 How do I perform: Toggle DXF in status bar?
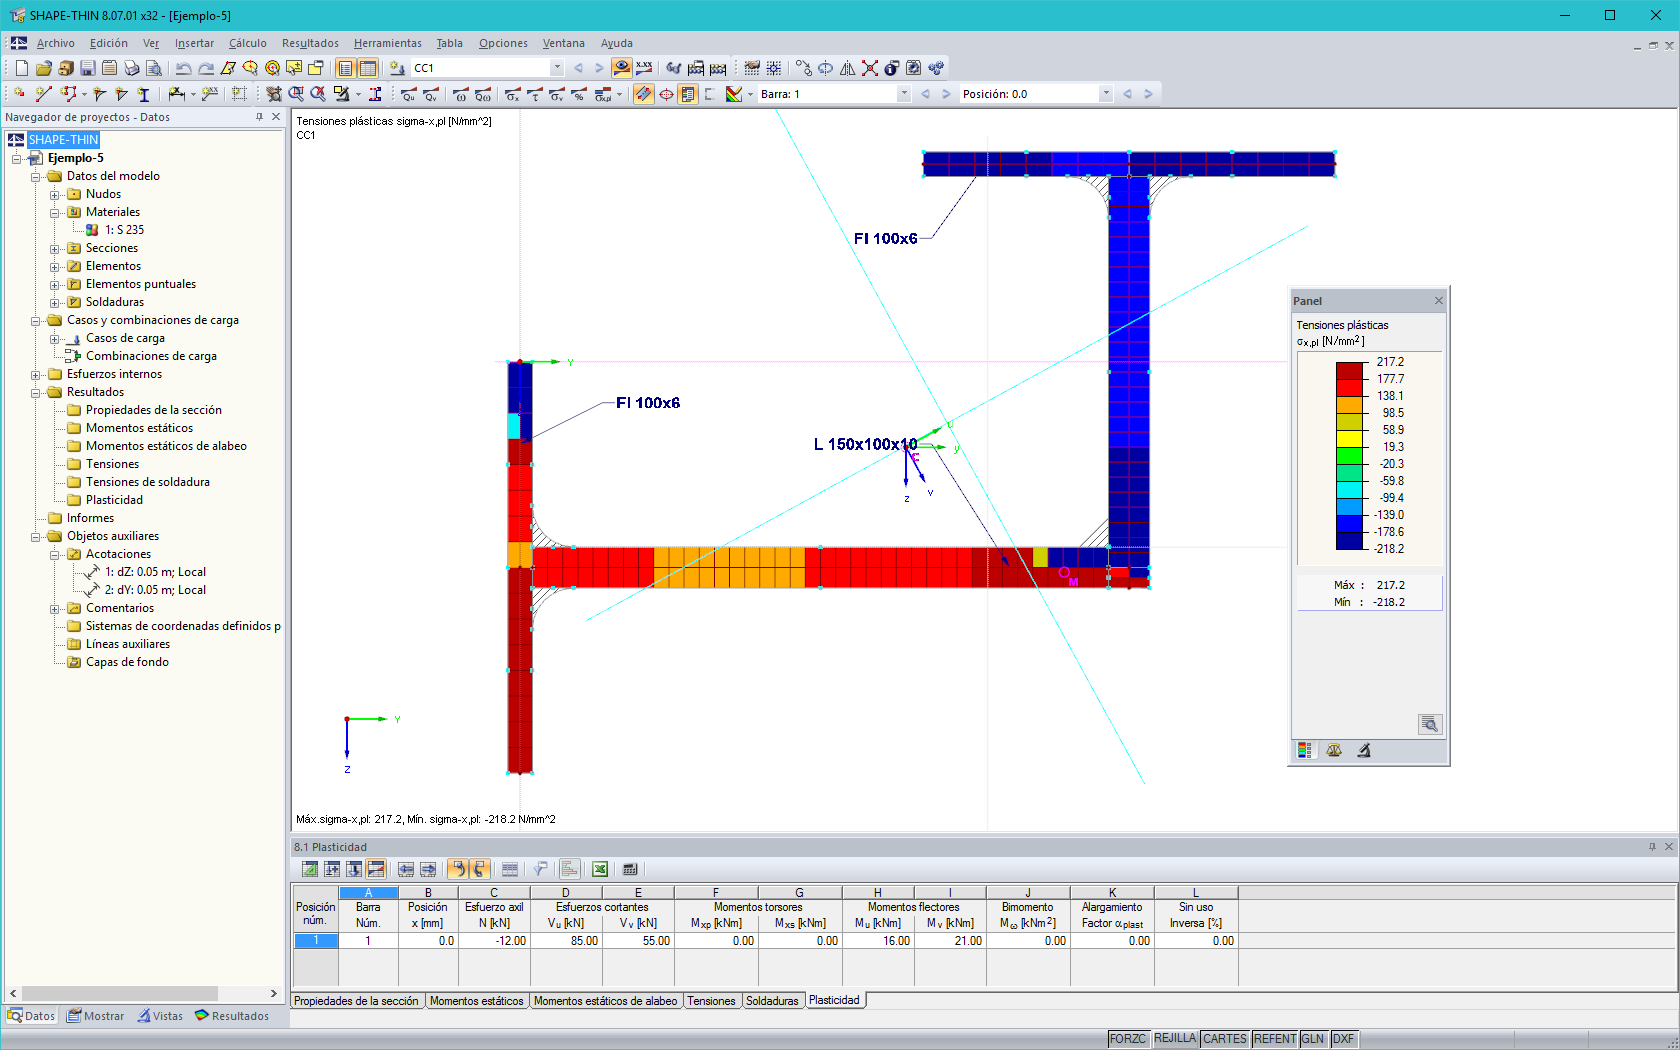coord(1343,1039)
